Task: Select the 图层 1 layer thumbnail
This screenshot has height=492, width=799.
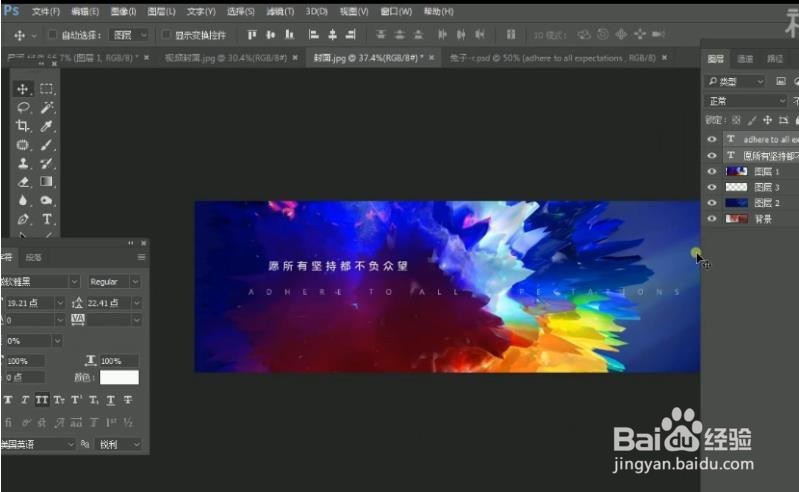Action: tap(736, 171)
